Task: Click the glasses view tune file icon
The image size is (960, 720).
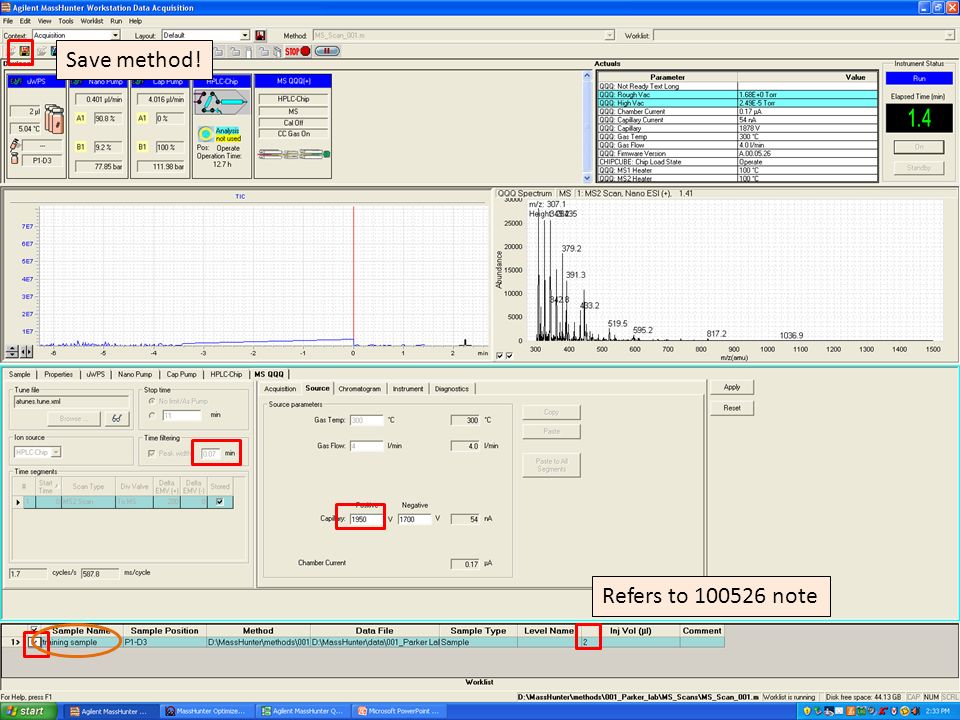Action: click(116, 418)
